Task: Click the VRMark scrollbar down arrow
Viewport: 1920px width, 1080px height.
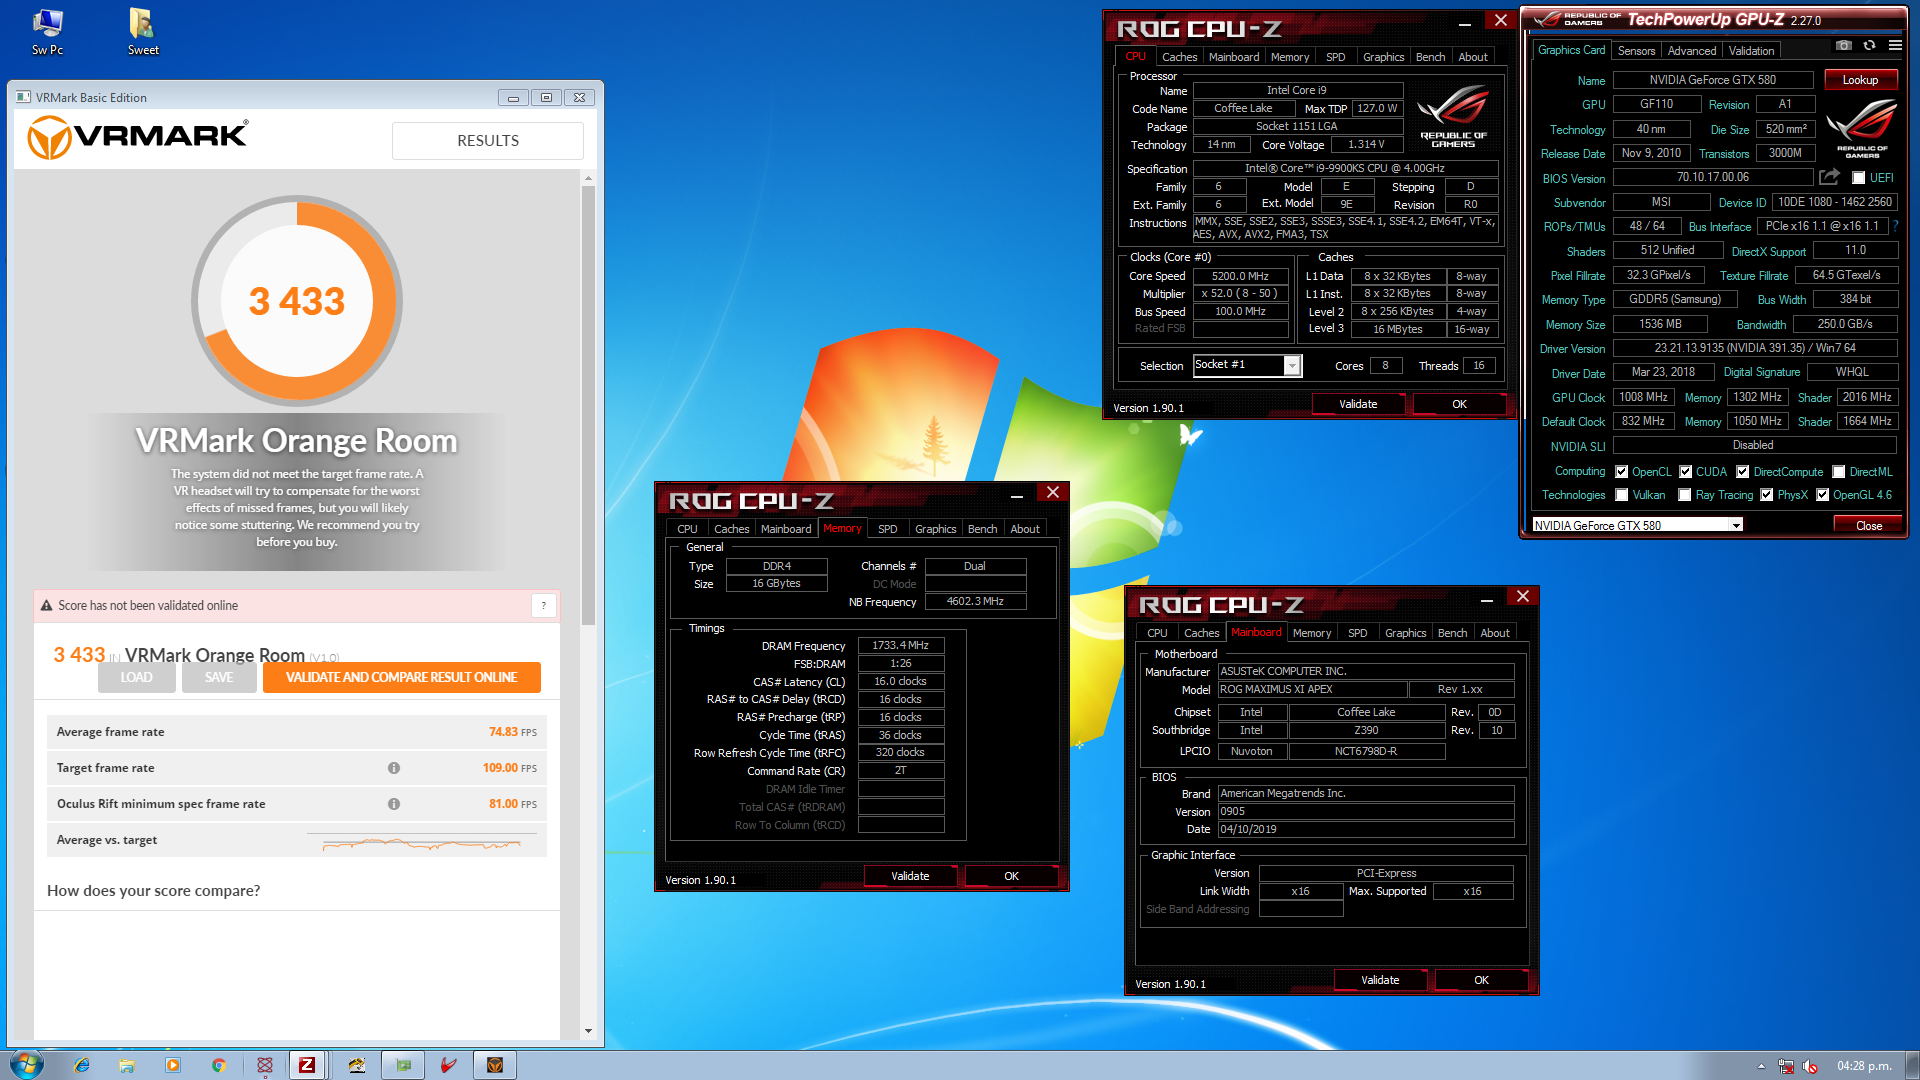Action: pos(588,1031)
